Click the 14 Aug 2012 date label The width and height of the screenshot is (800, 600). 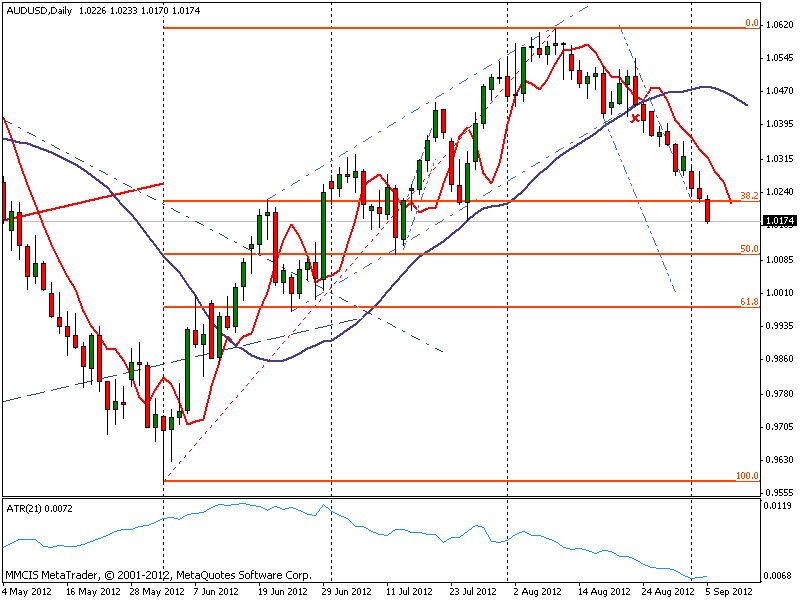tap(604, 592)
